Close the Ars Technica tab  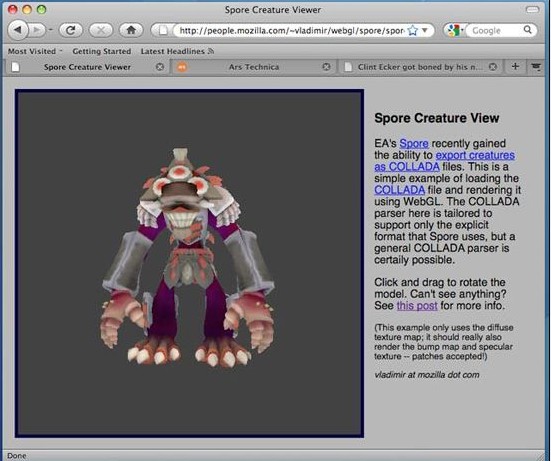click(x=326, y=66)
